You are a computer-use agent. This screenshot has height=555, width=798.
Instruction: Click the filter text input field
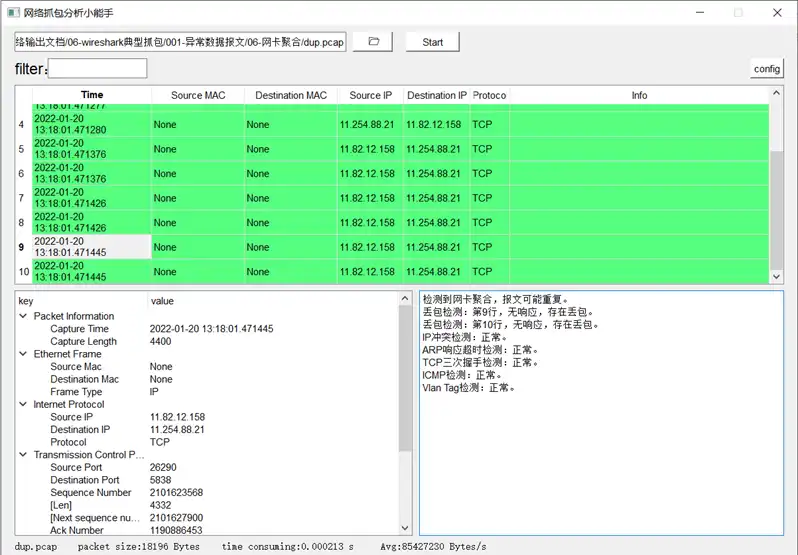pos(97,69)
